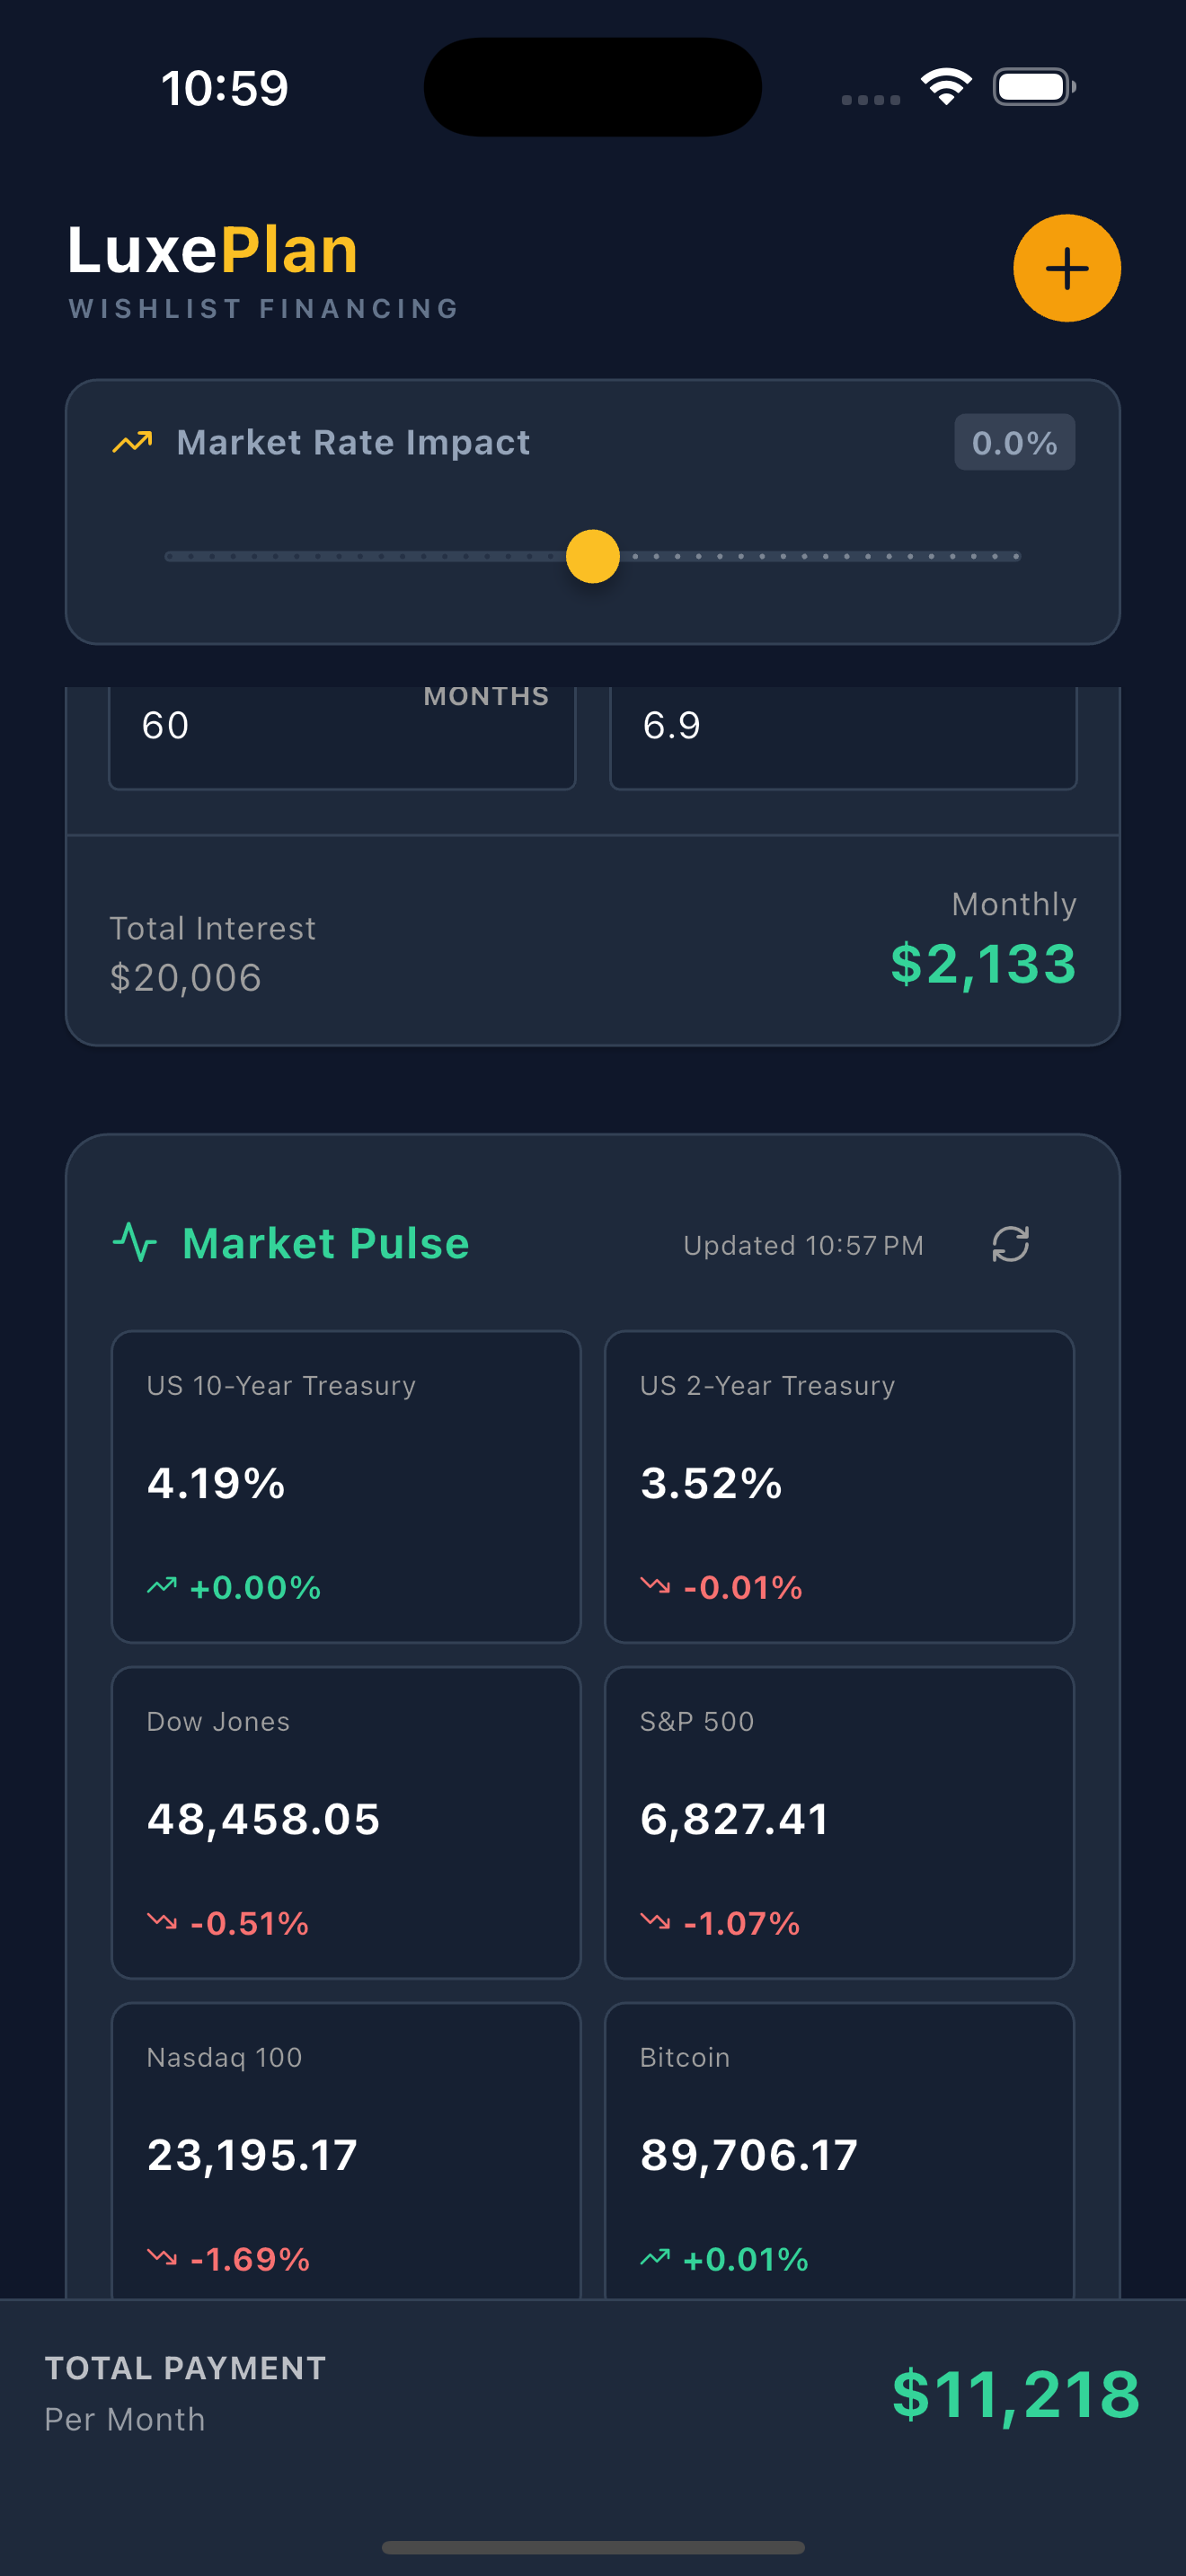Viewport: 1186px width, 2576px height.
Task: Open the US 2-Year Treasury card
Action: [x=839, y=1486]
